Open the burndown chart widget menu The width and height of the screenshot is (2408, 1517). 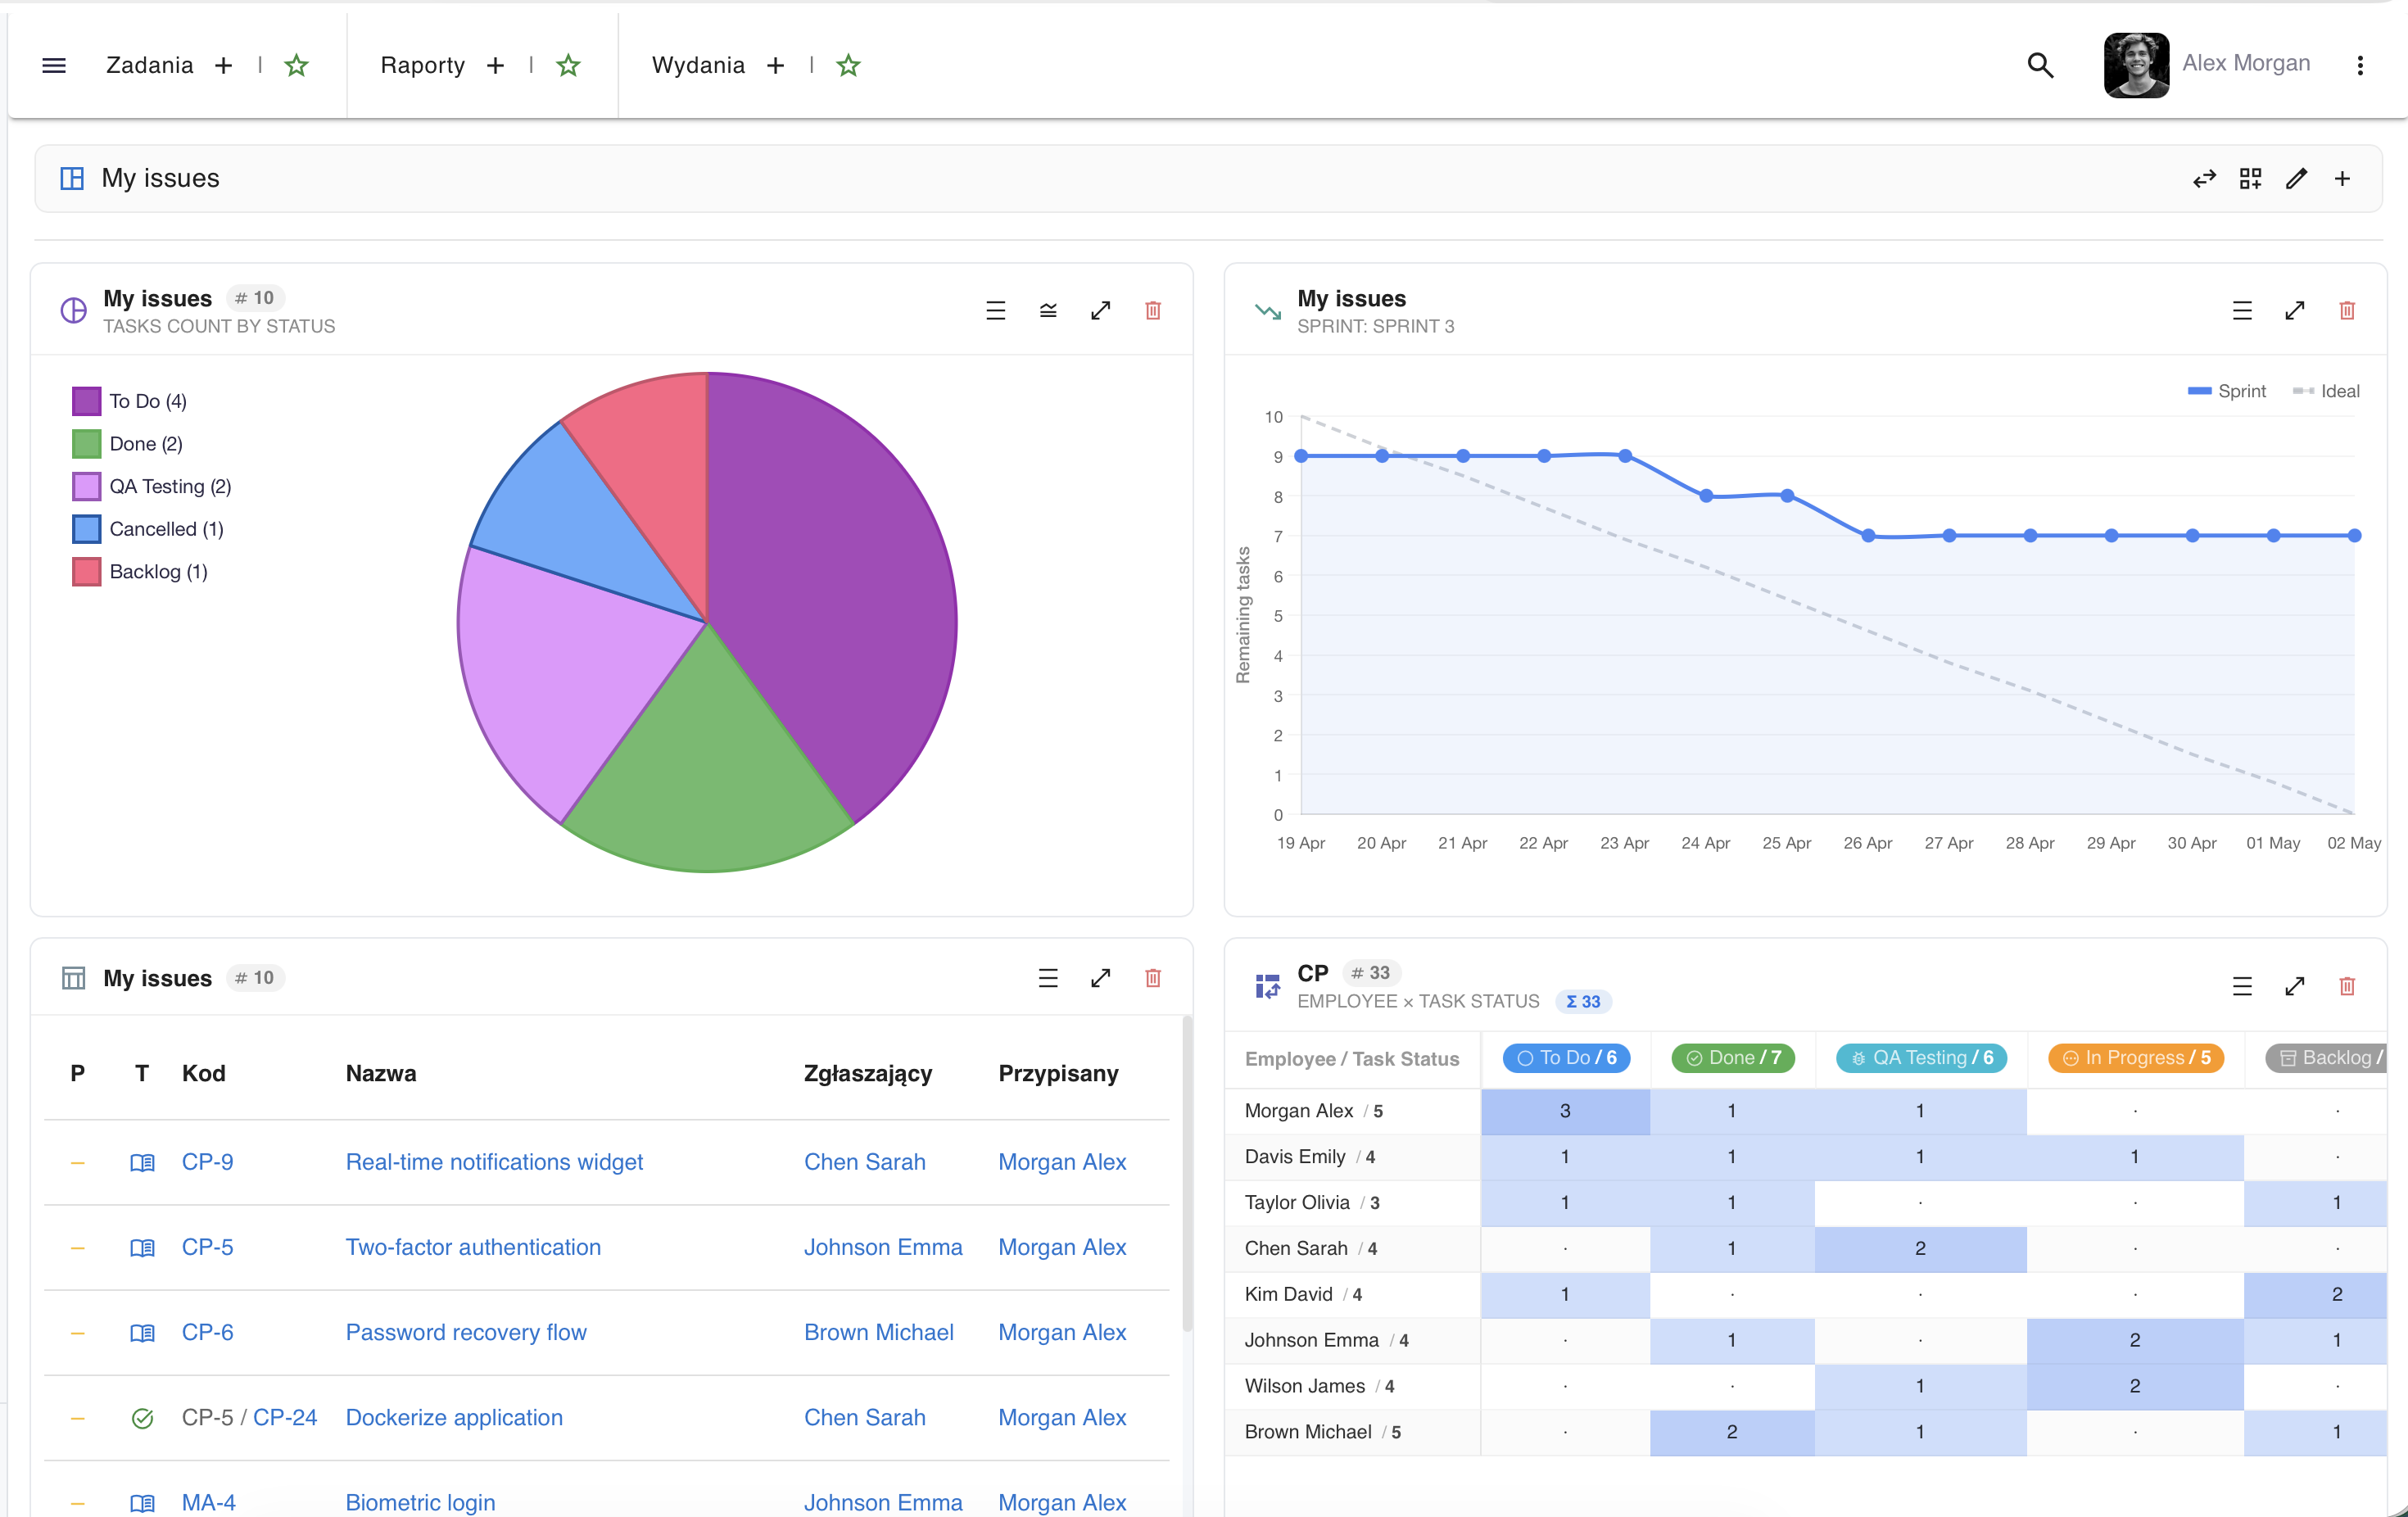[x=2242, y=311]
